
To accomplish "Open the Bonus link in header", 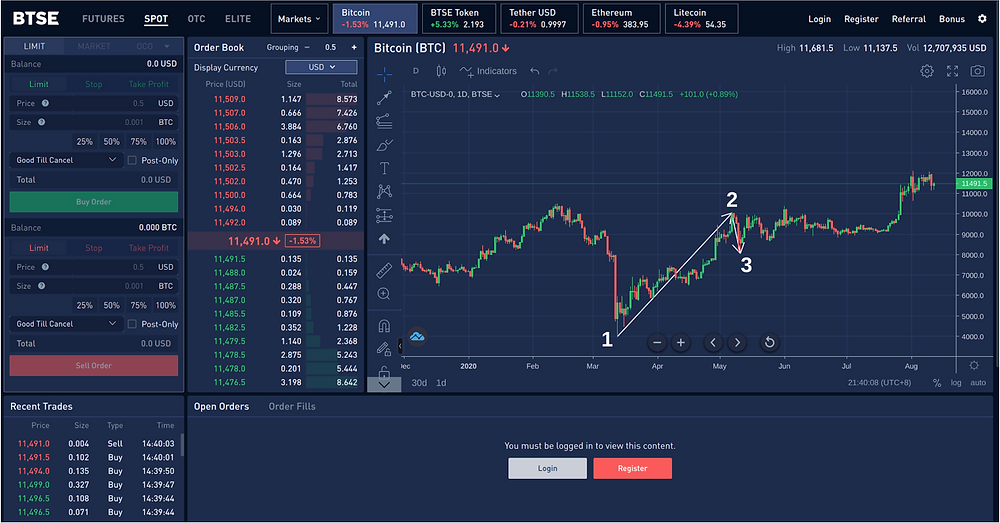I will click(x=952, y=18).
